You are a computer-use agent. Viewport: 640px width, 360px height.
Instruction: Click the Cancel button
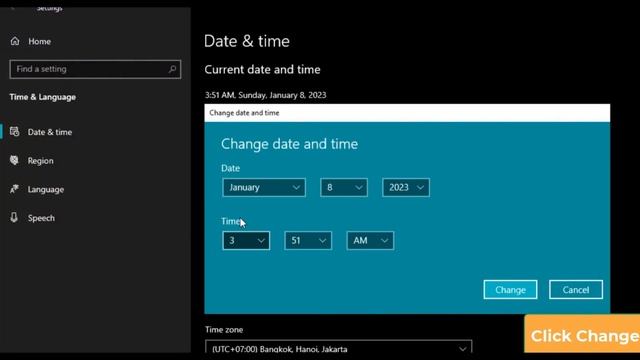point(576,289)
